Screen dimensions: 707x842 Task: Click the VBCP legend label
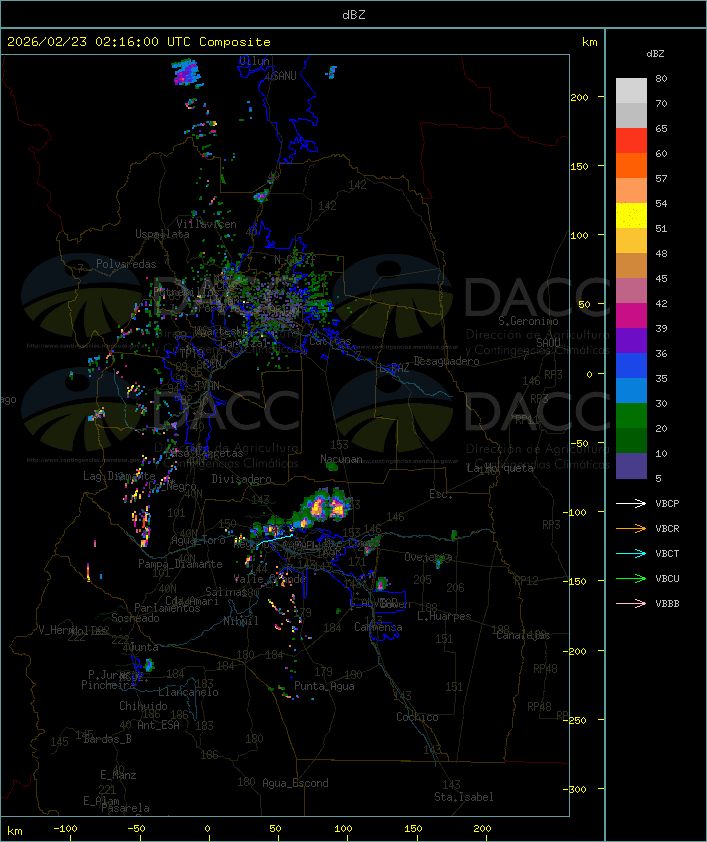(667, 504)
